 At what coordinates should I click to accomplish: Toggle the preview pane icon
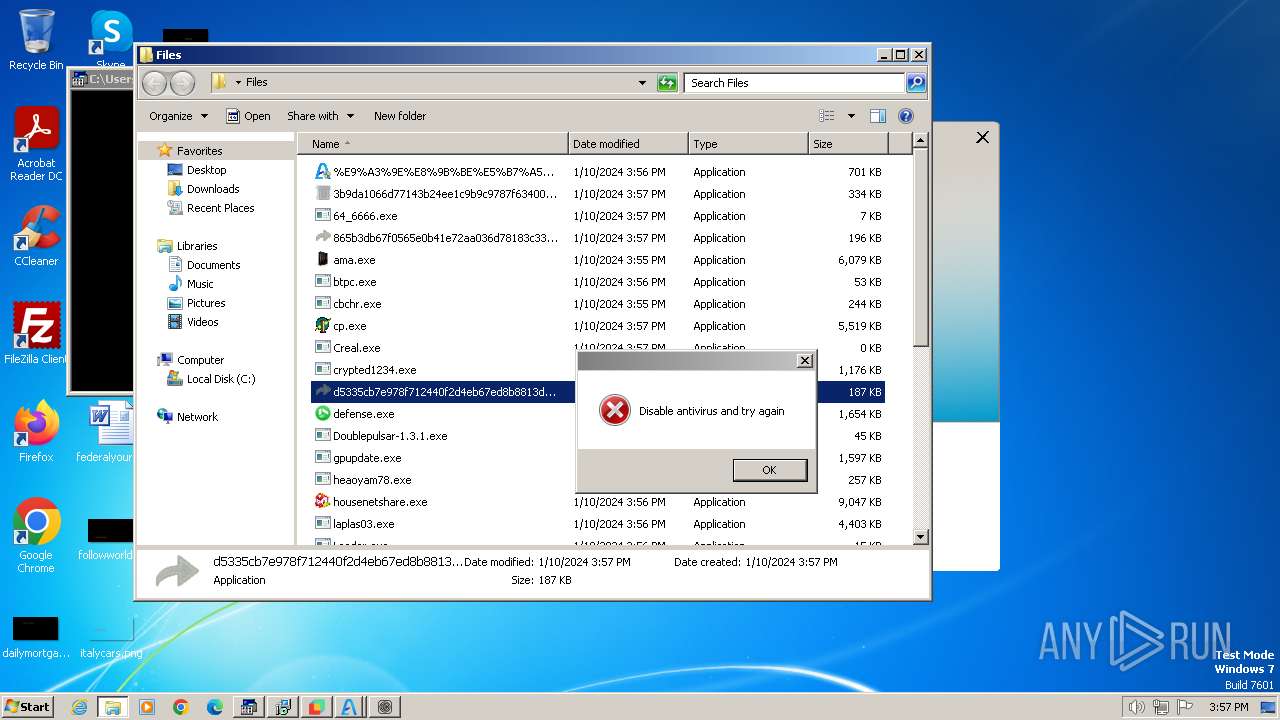tap(878, 116)
